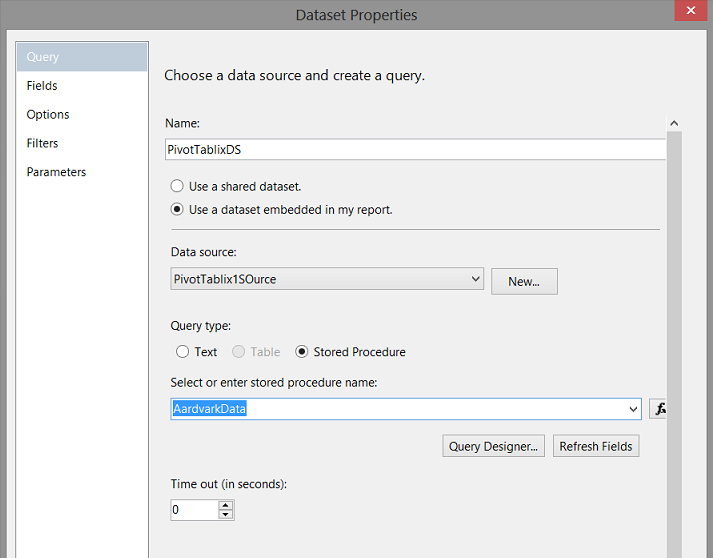The image size is (713, 558).
Task: Close the Dataset Properties dialog
Action: (689, 12)
